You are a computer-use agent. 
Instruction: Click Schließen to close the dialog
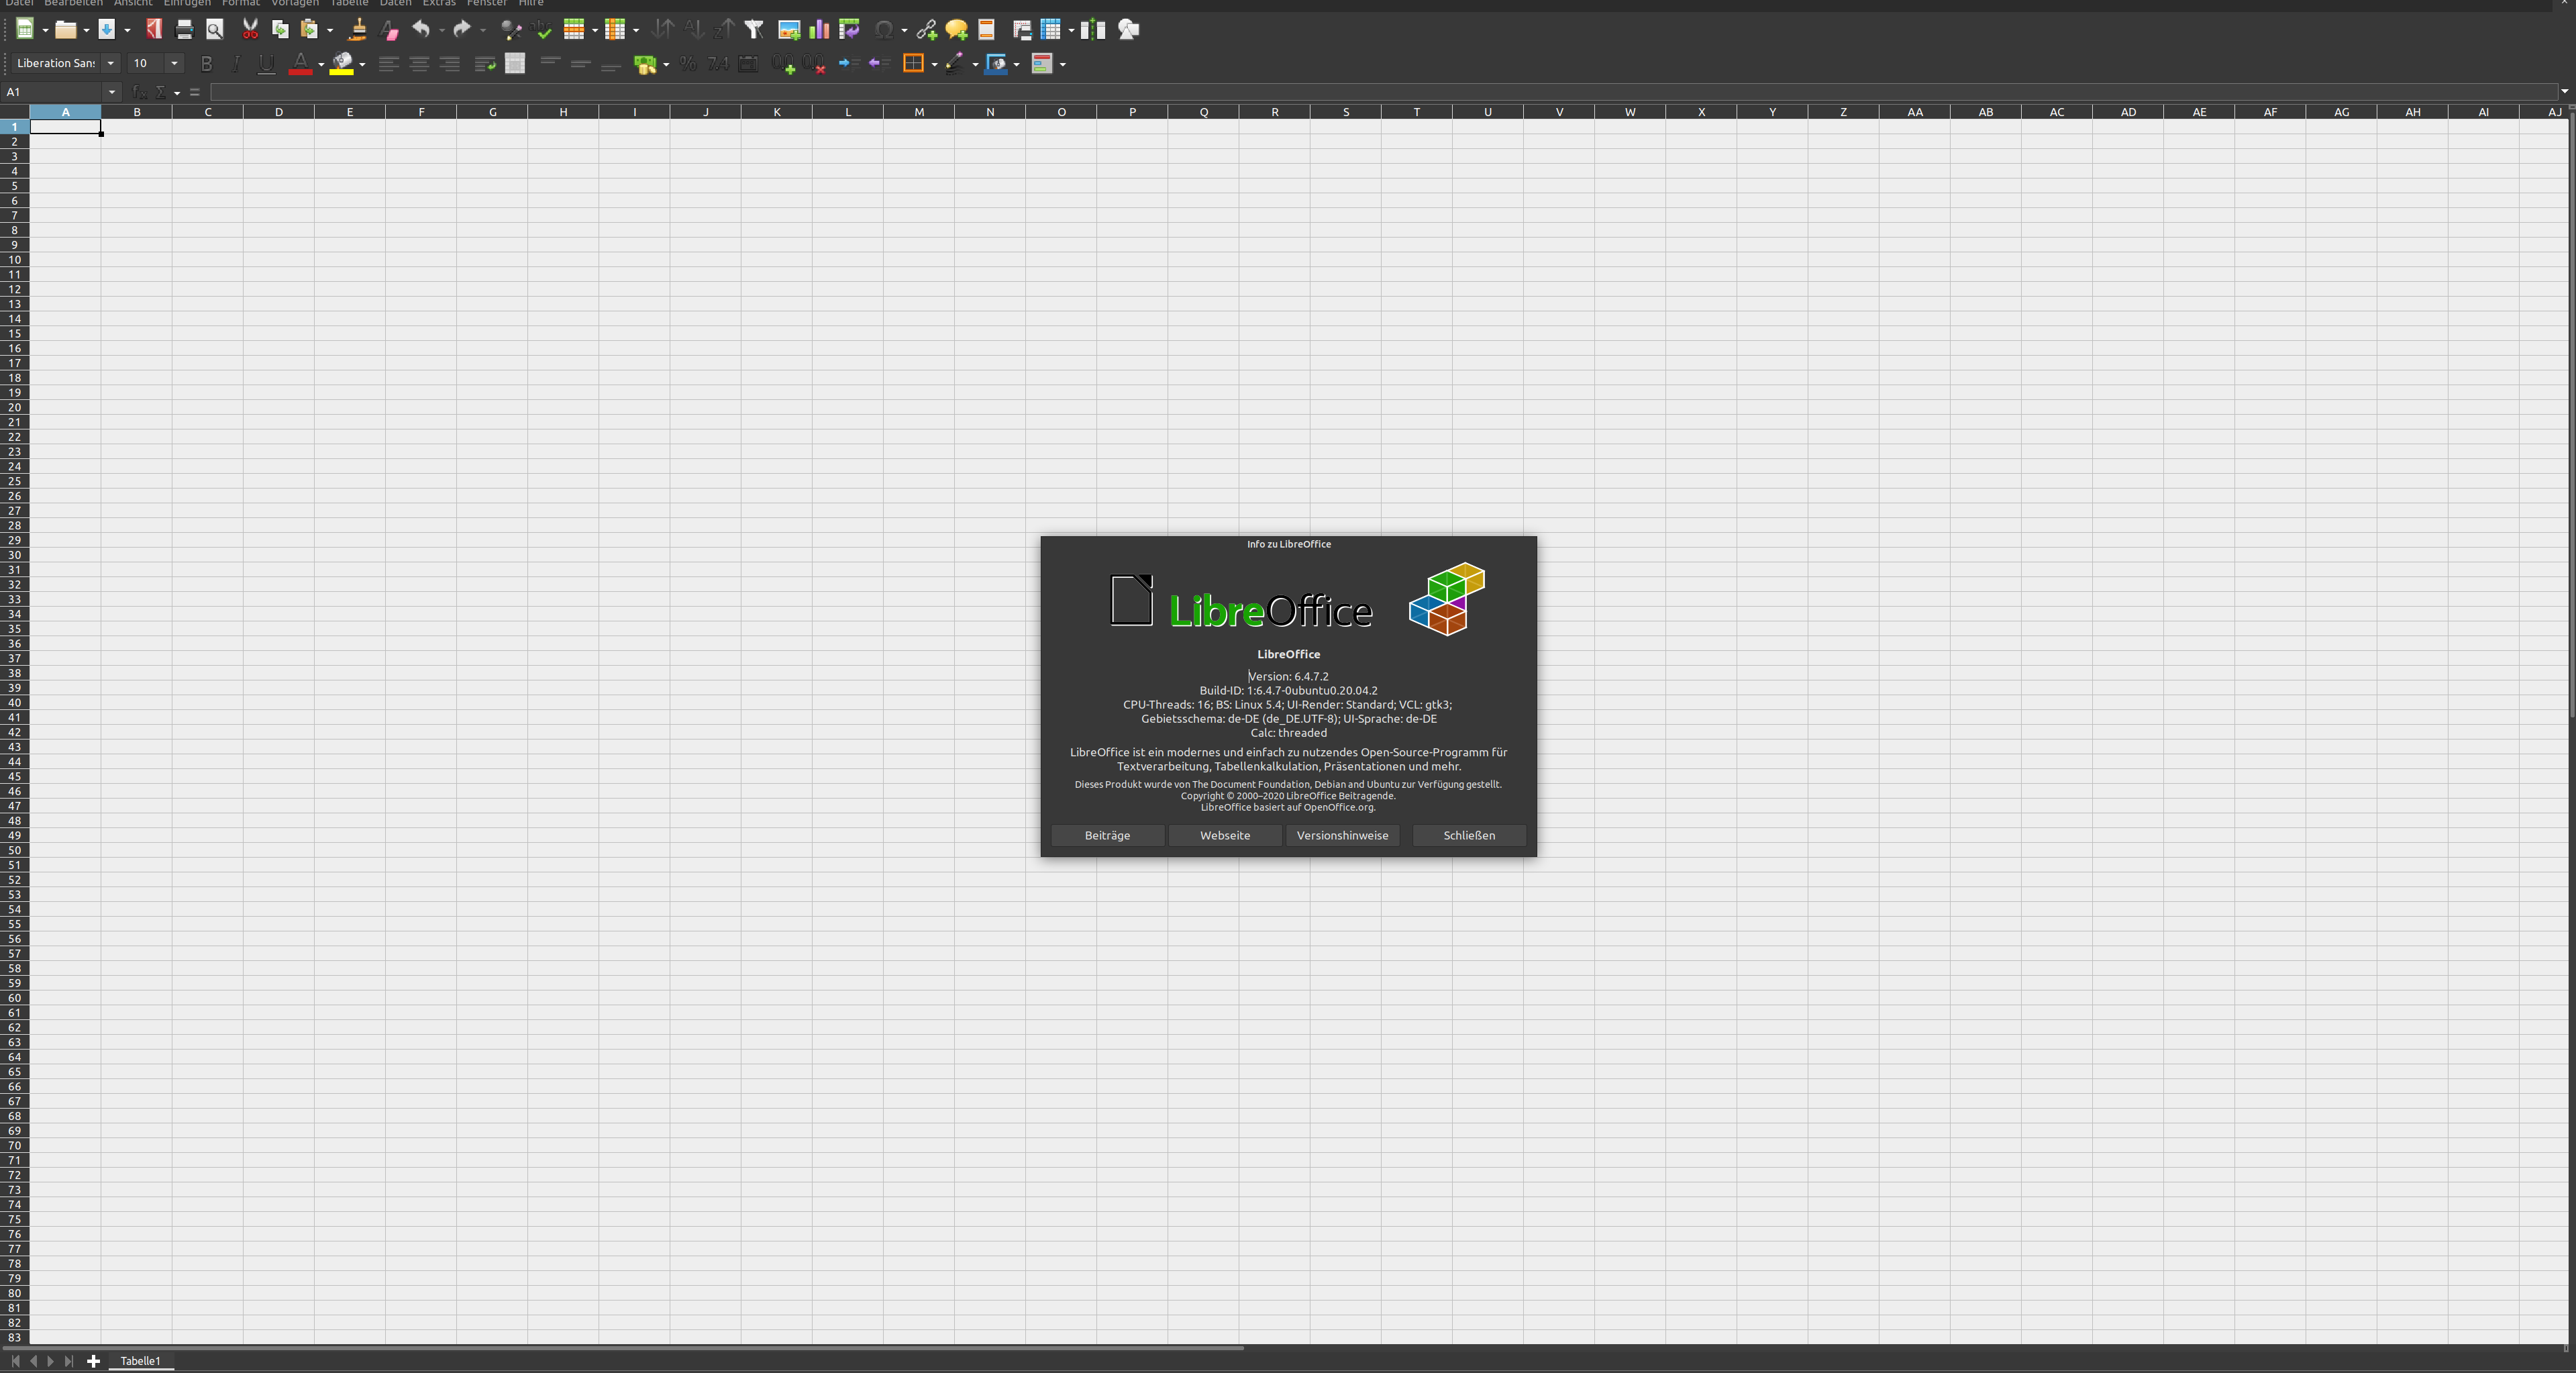(x=1469, y=835)
